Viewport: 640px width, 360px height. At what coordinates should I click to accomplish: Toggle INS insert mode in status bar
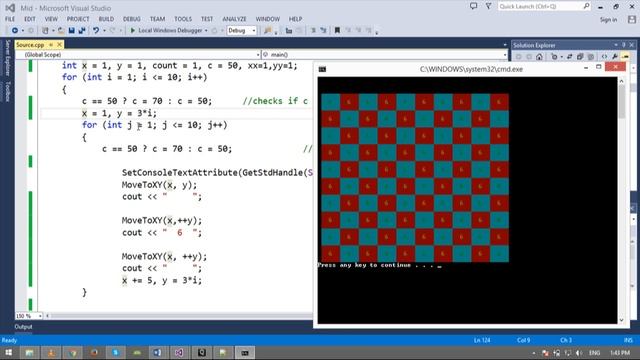628,340
